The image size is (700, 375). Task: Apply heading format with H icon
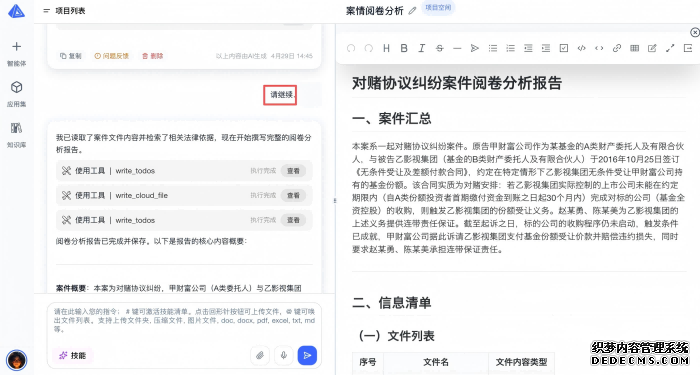click(386, 48)
